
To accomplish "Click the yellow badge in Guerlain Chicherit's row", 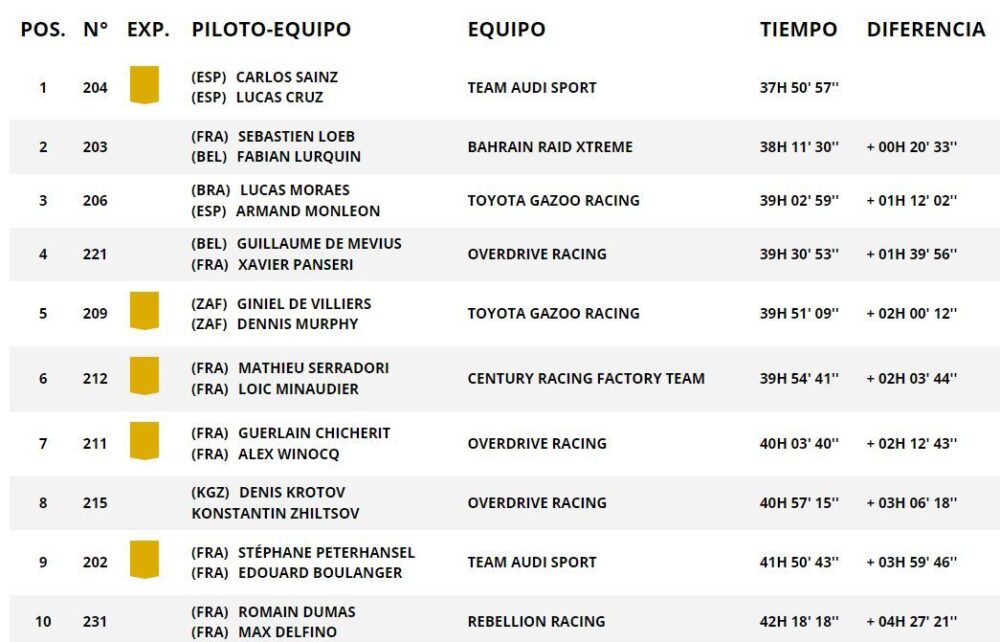I will 144,441.
